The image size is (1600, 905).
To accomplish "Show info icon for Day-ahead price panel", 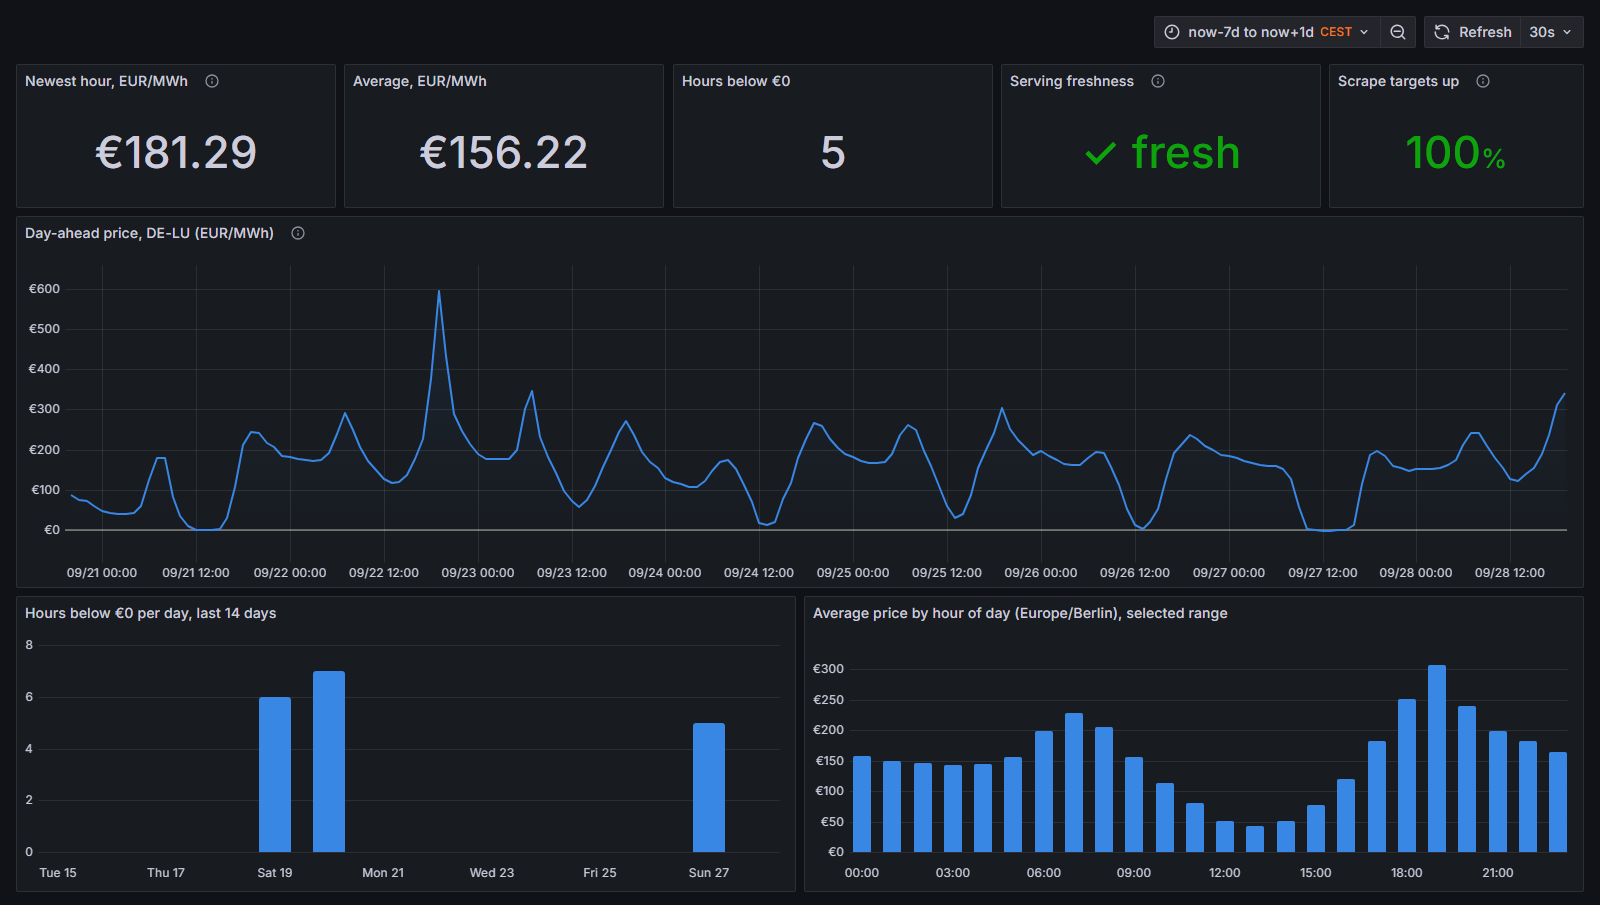I will [x=298, y=233].
